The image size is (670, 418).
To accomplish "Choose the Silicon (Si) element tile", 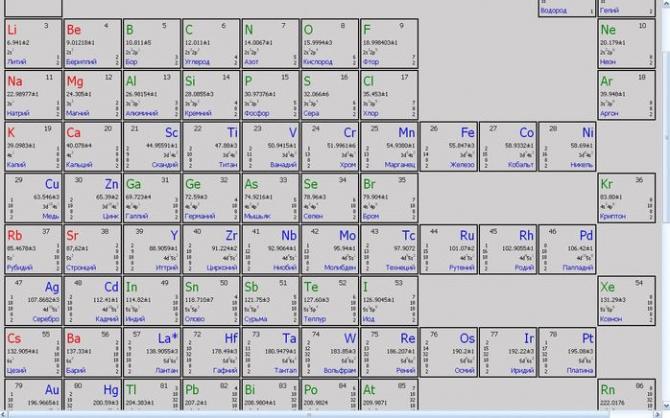I will (210, 95).
